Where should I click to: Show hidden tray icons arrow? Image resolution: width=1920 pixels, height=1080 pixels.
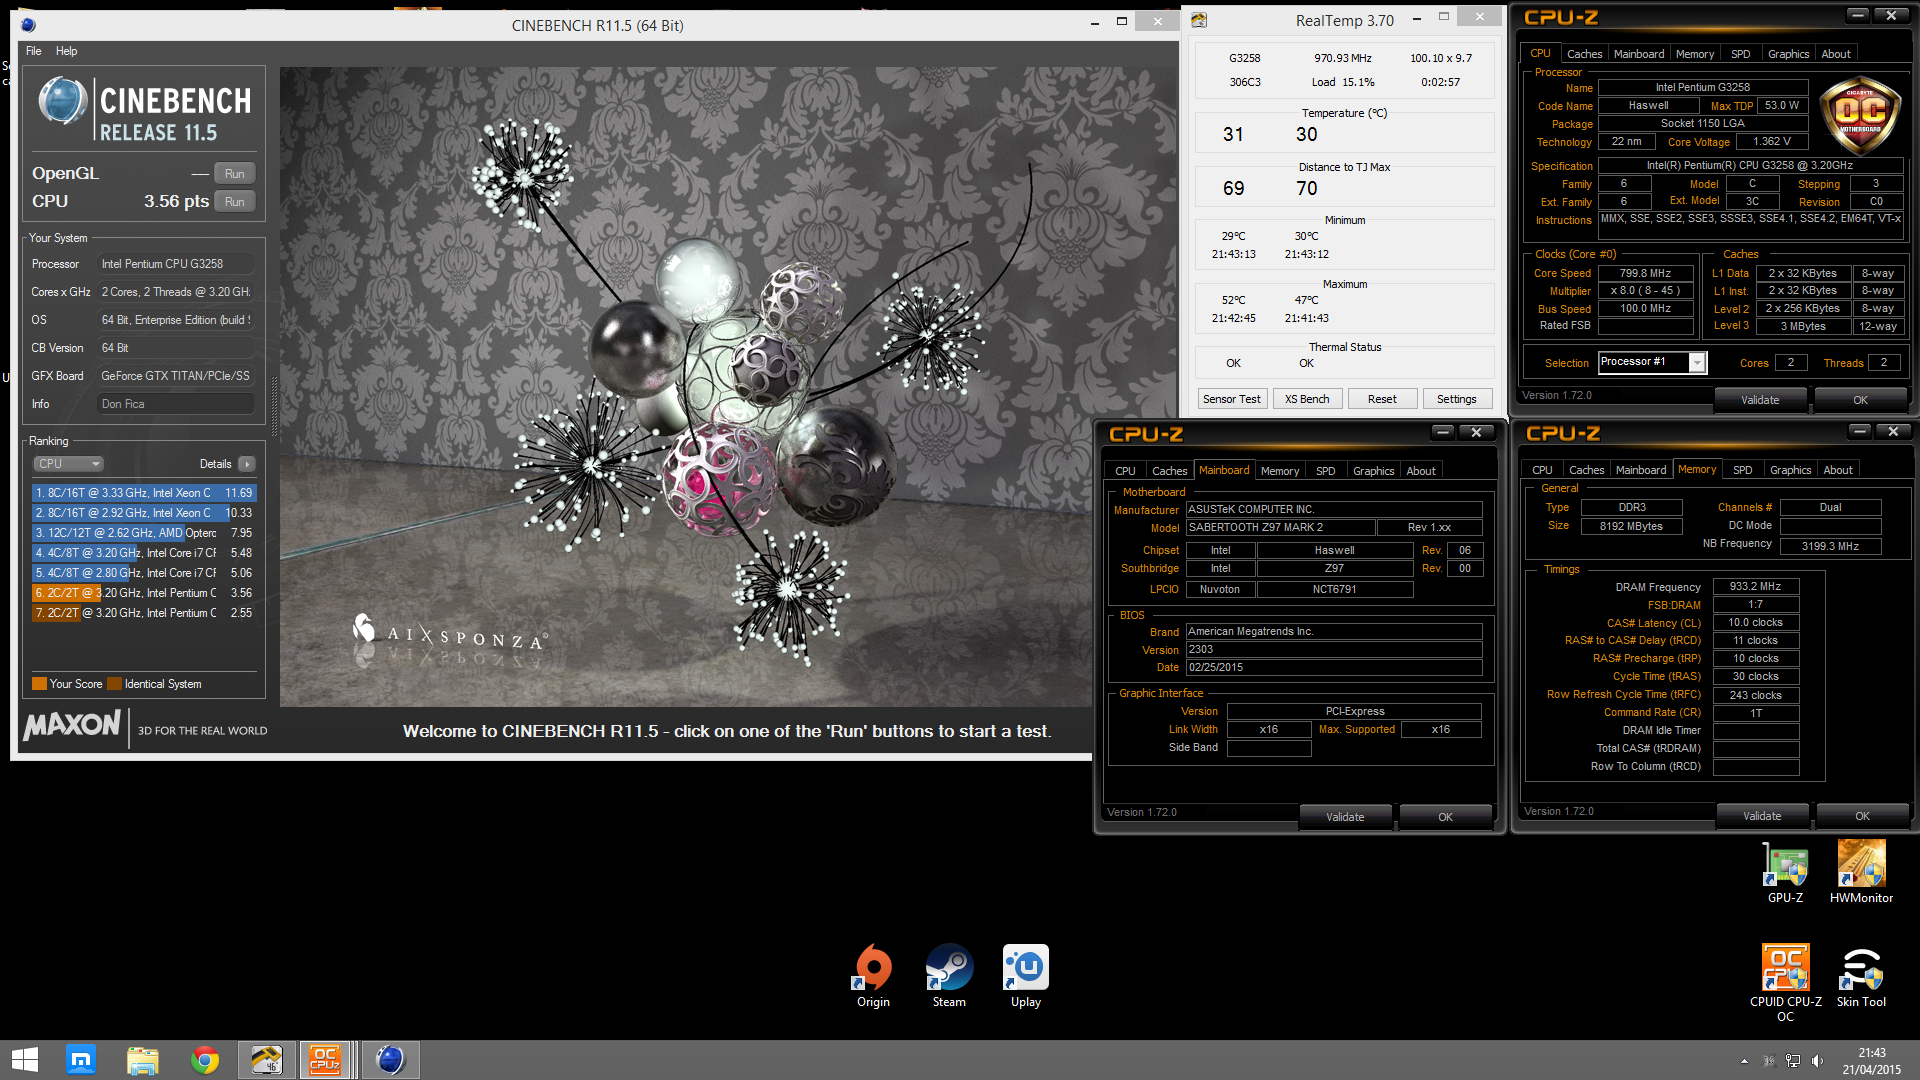coord(1745,1061)
